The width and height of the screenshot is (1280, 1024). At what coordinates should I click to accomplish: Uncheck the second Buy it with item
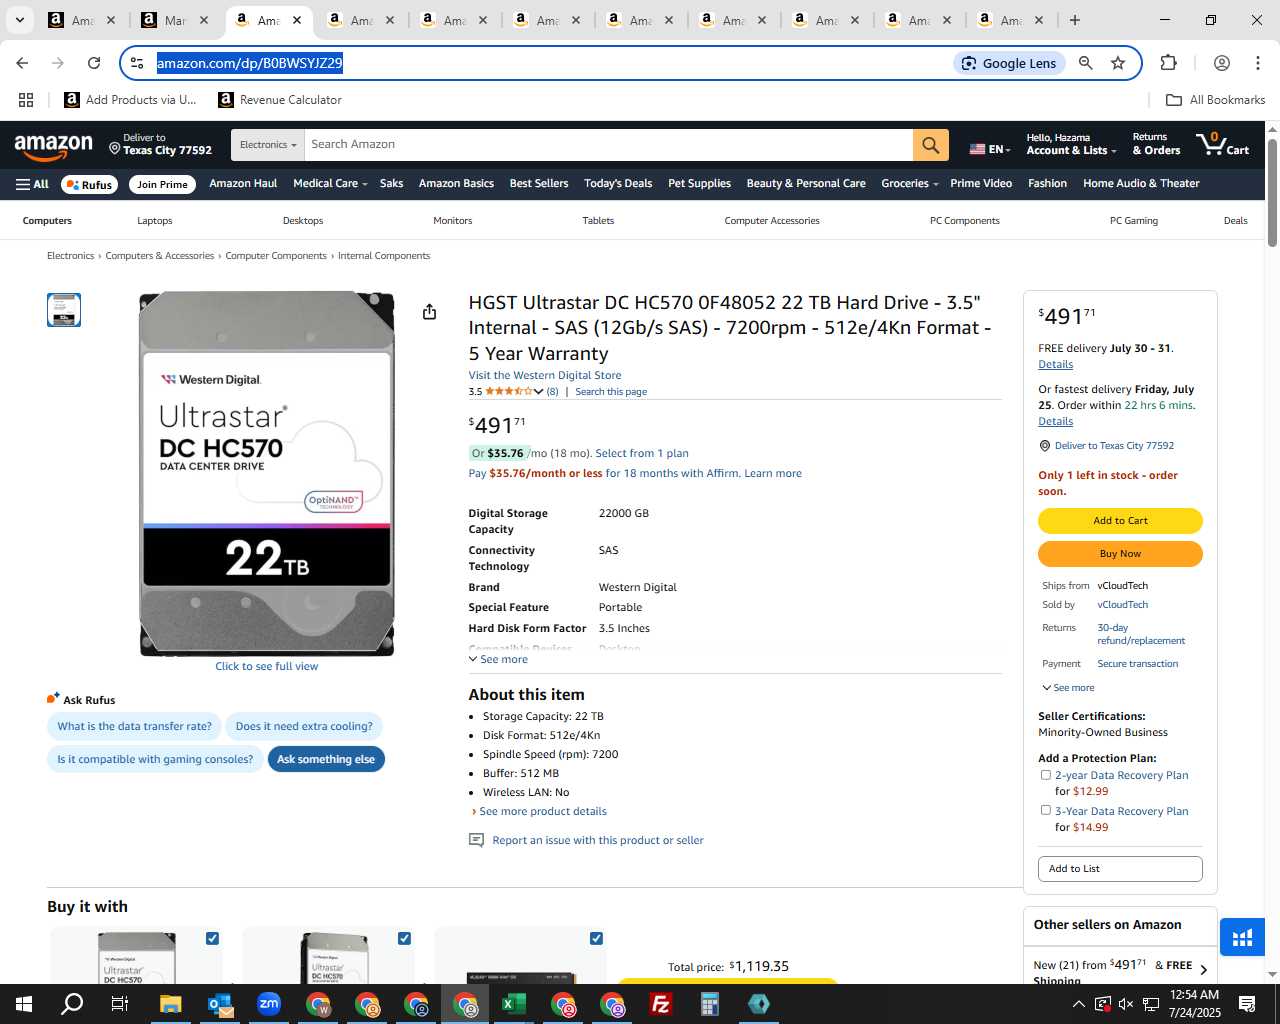click(404, 938)
